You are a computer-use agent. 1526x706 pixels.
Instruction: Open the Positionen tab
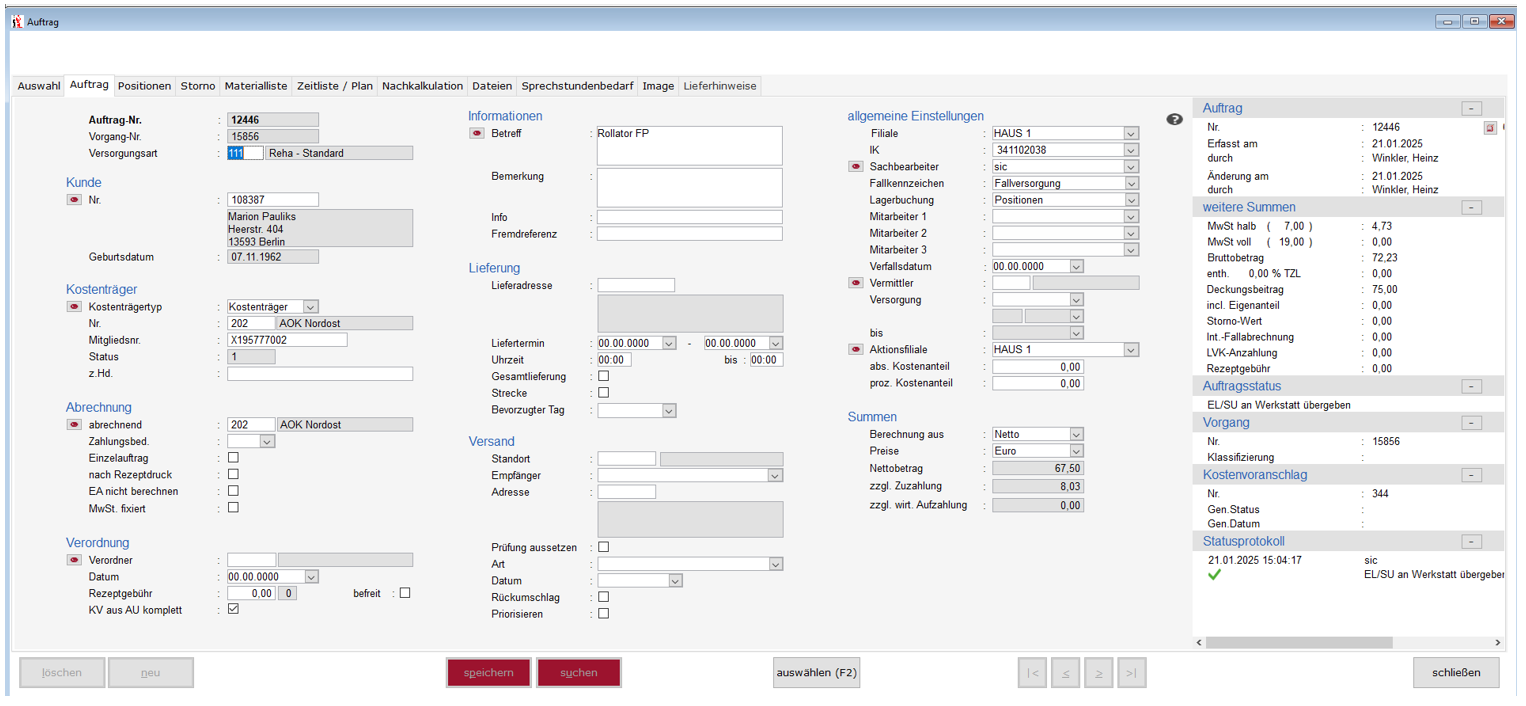[145, 86]
